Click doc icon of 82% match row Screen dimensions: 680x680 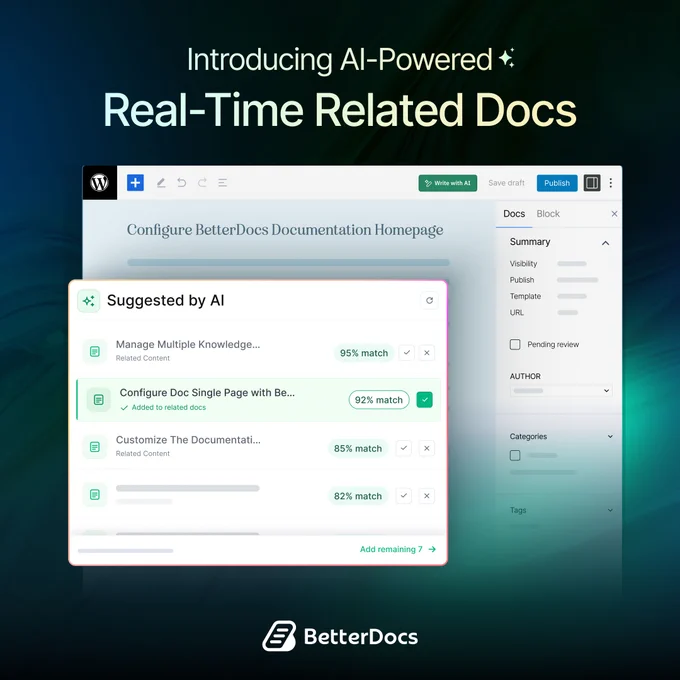pyautogui.click(x=95, y=494)
